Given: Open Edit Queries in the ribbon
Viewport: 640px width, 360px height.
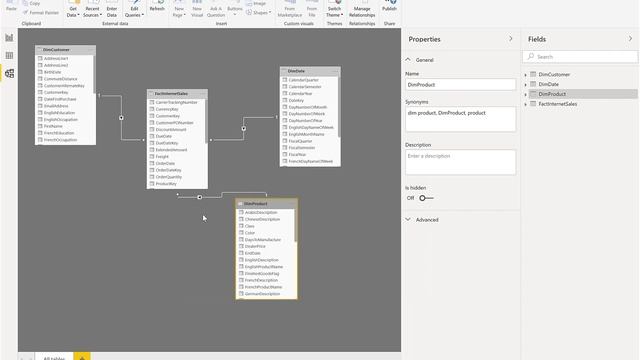Looking at the screenshot, I should 134,9.
